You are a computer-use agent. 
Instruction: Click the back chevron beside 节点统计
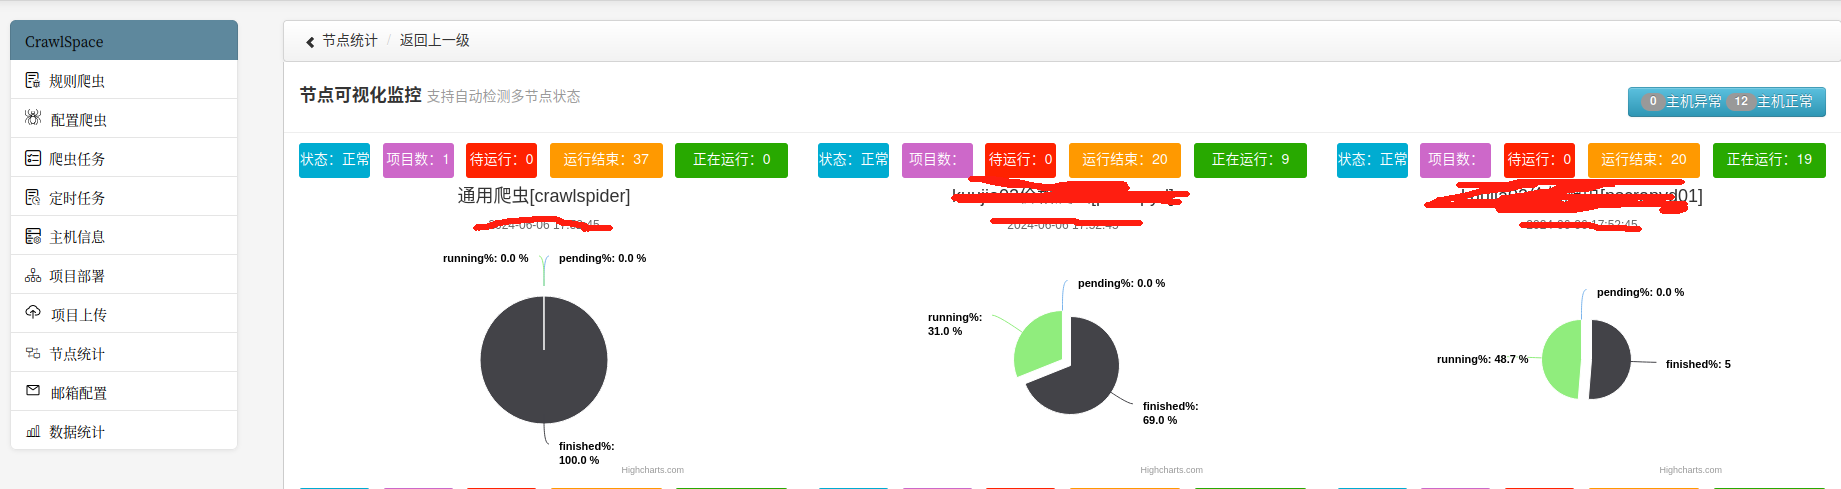(310, 42)
